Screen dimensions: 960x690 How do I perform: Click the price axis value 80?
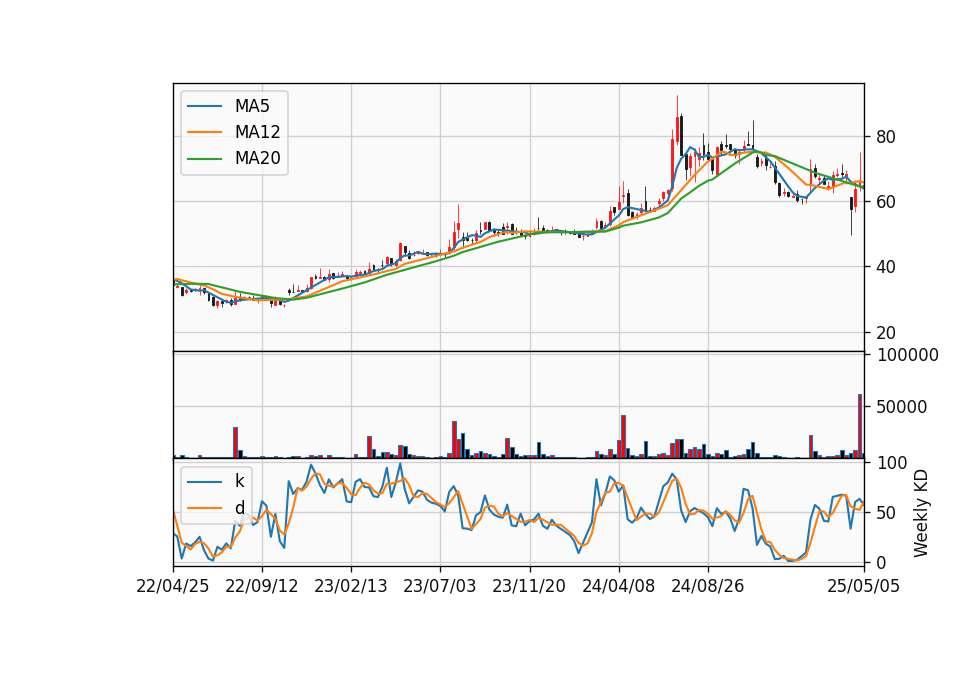886,137
